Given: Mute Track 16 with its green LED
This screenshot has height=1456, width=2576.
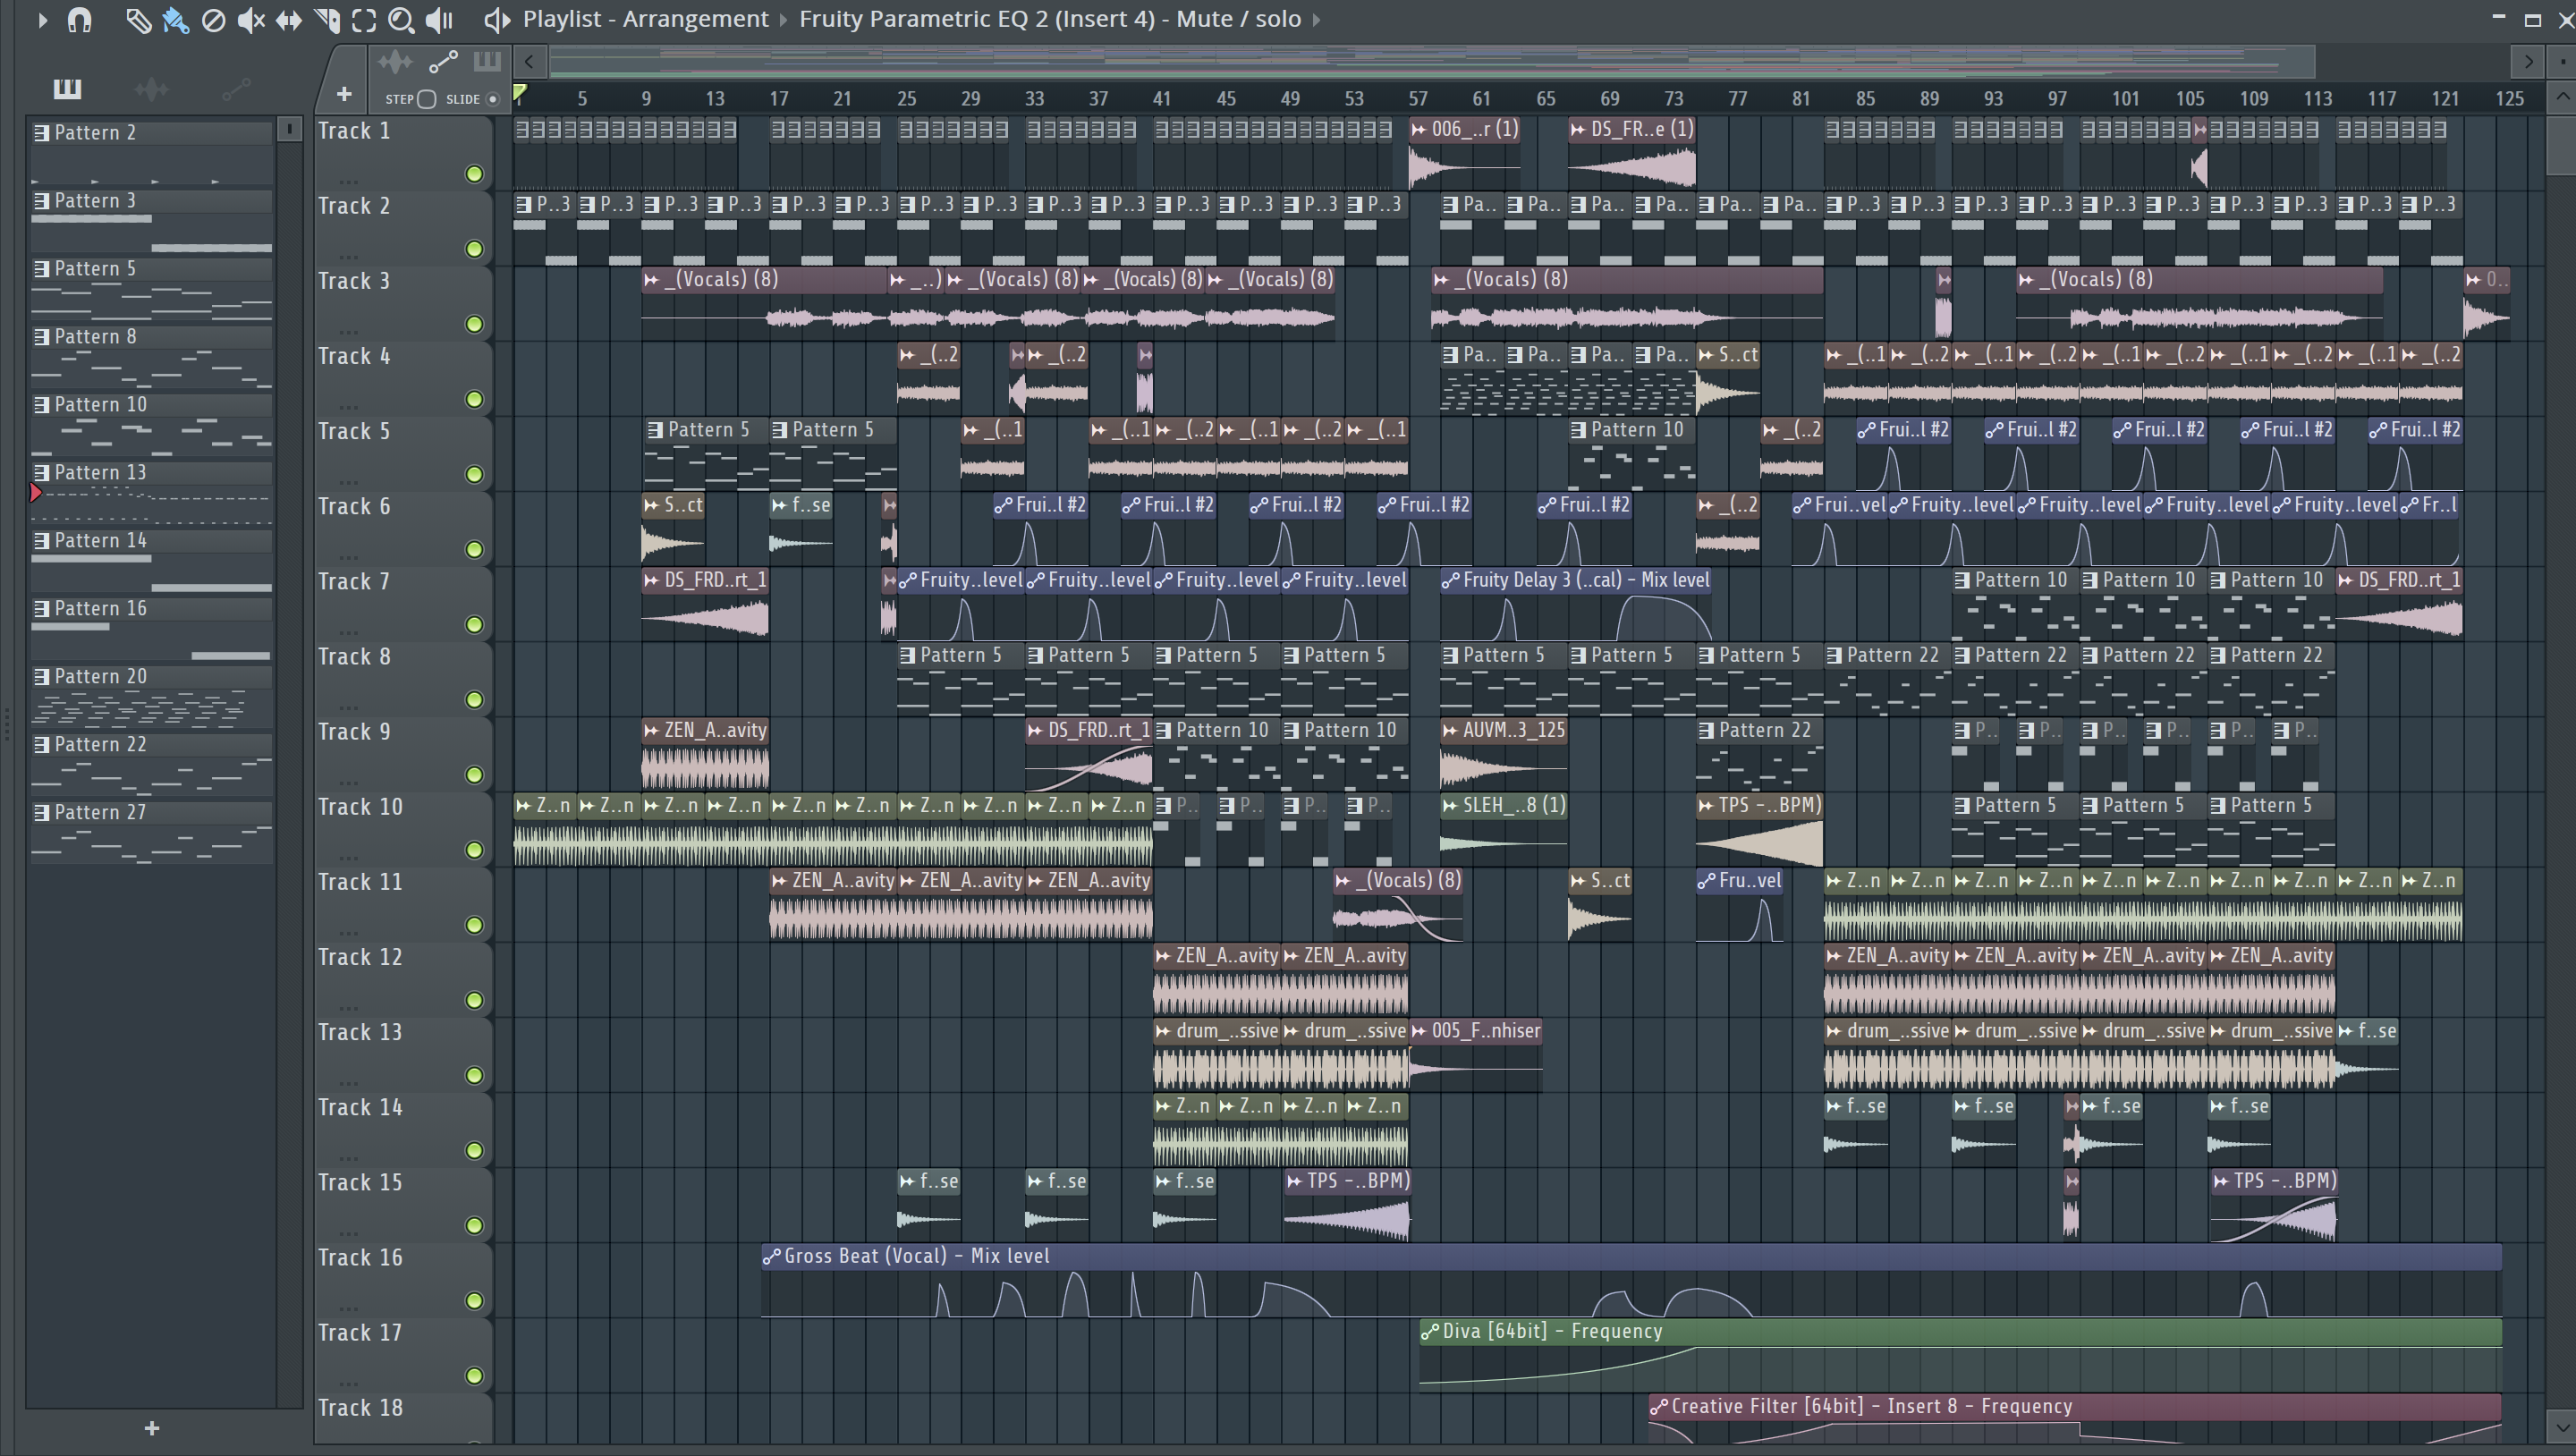Looking at the screenshot, I should [474, 1300].
